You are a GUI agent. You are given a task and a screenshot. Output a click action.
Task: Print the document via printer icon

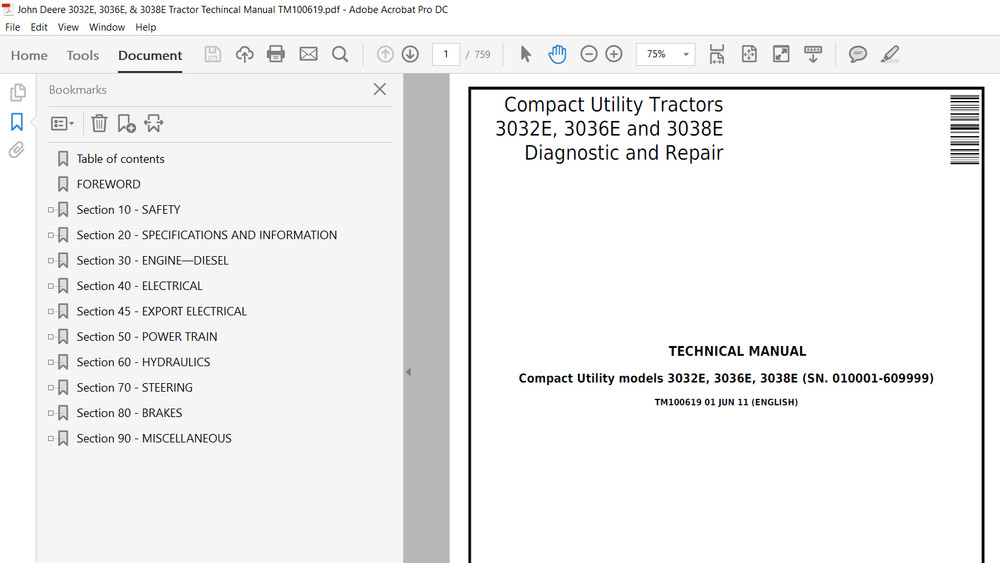coord(276,54)
